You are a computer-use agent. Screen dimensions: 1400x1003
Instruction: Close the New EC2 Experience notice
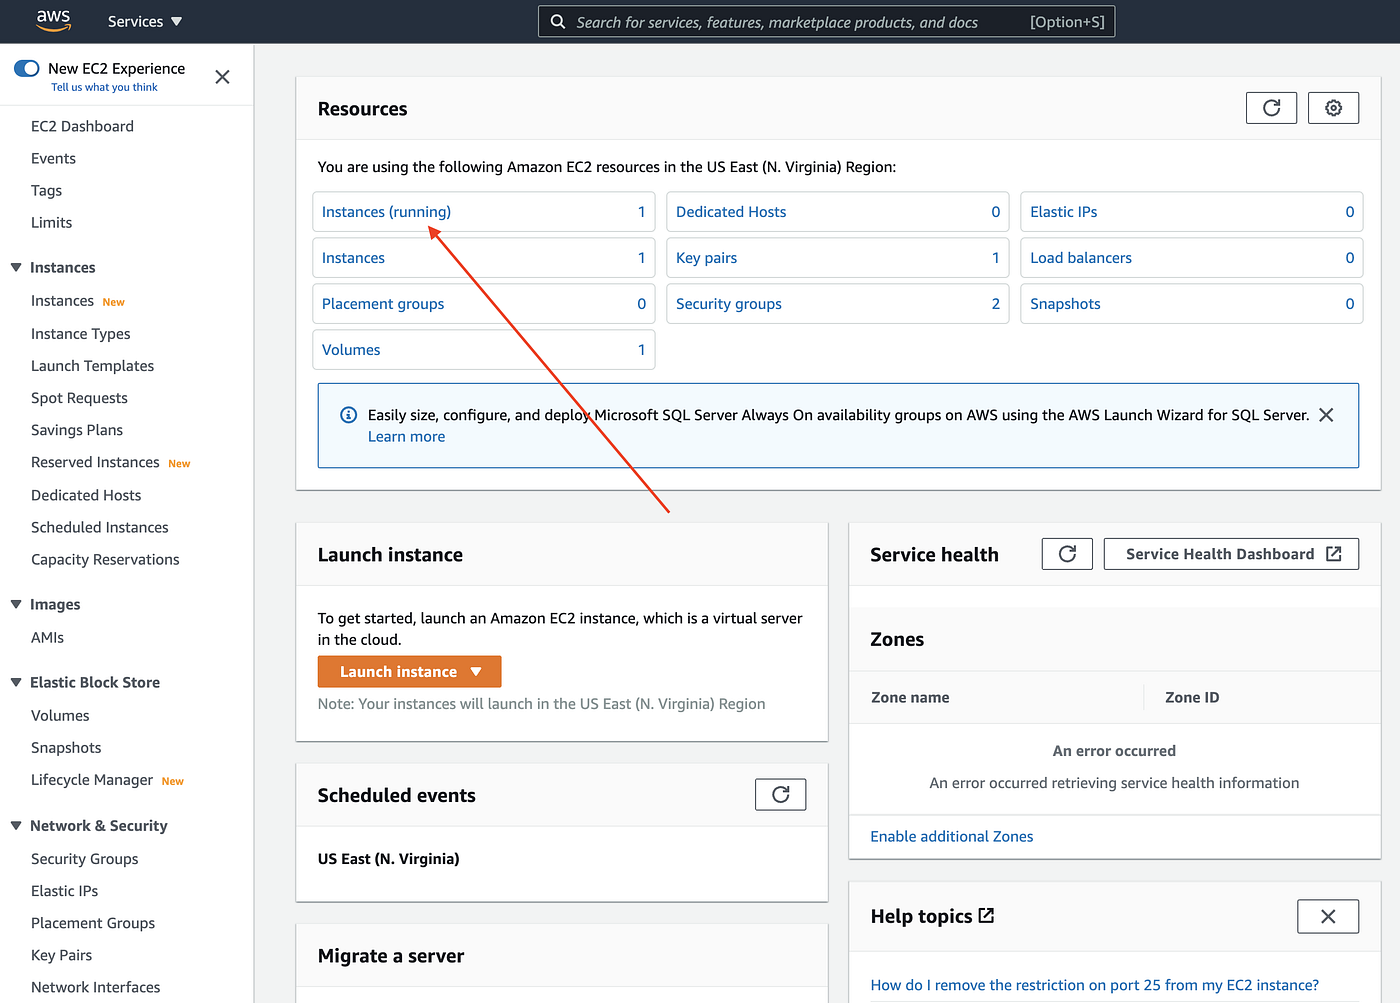pyautogui.click(x=222, y=77)
